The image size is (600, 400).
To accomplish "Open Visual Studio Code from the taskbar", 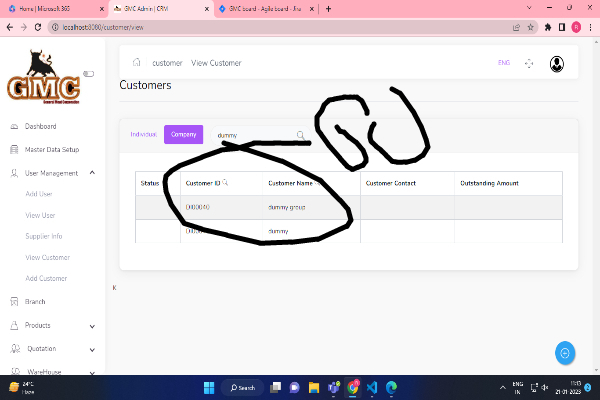I will point(373,387).
